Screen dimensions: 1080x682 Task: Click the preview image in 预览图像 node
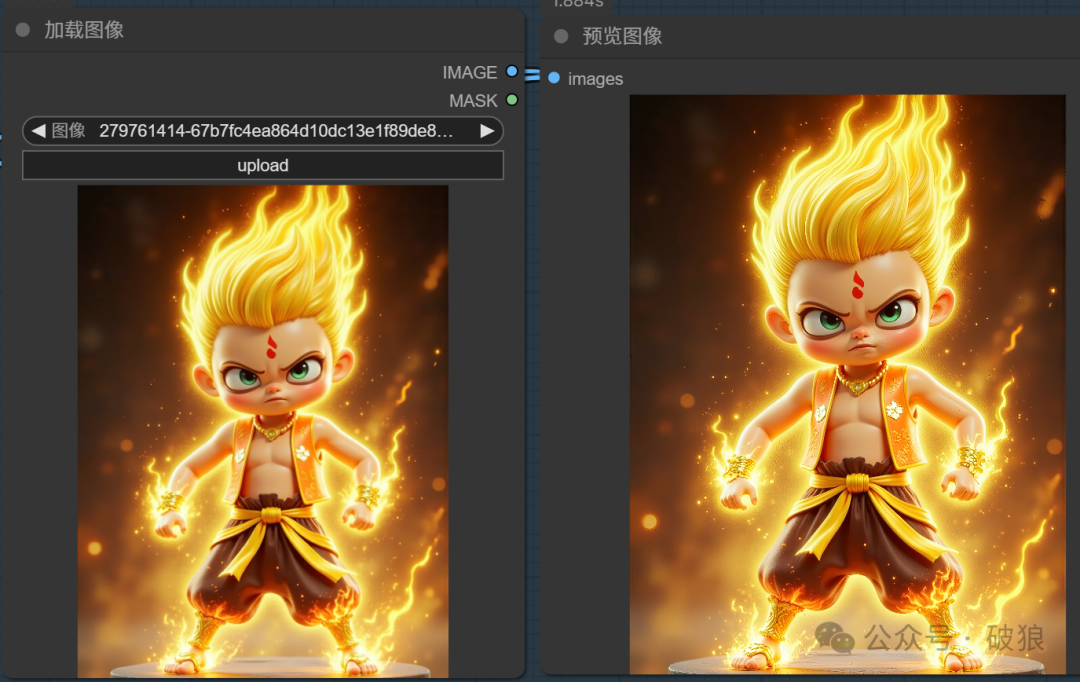tap(847, 384)
